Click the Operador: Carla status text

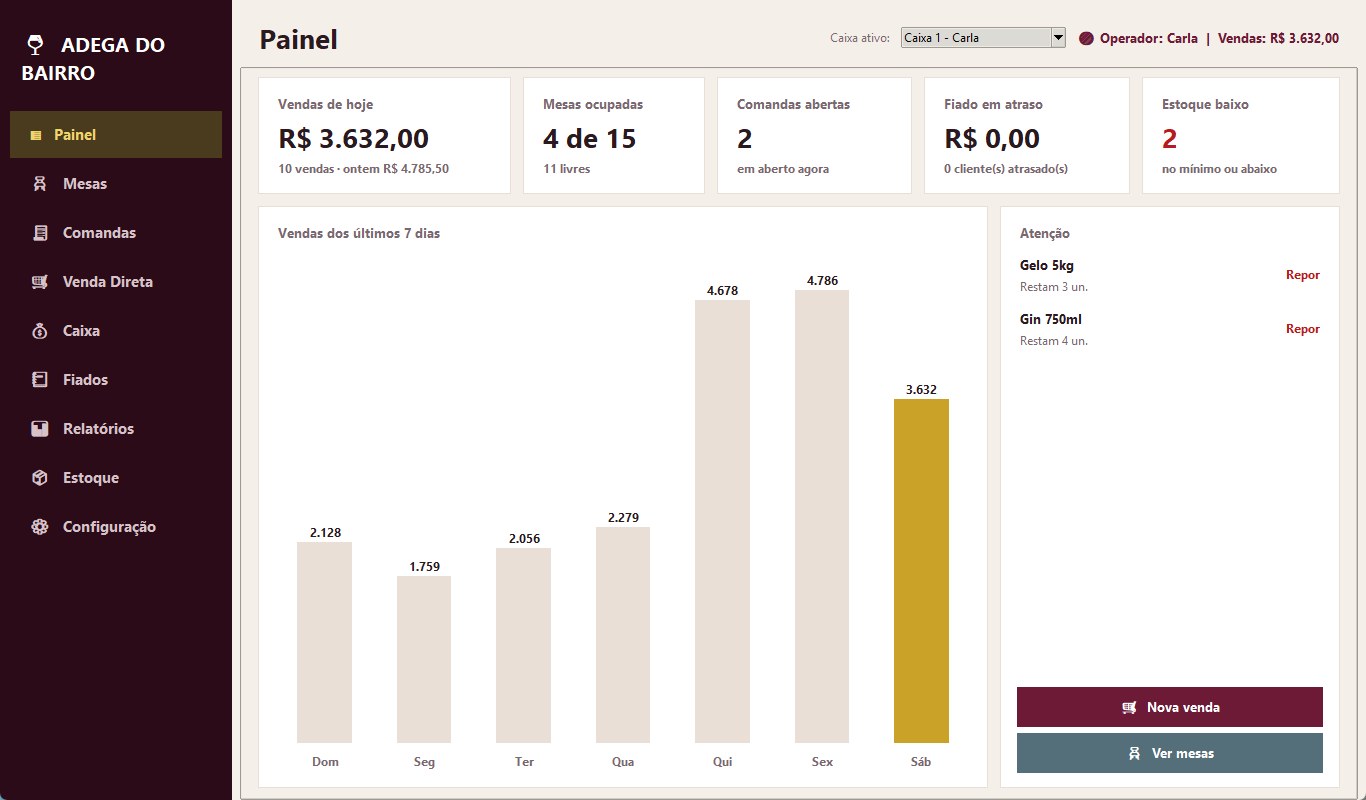[1149, 39]
